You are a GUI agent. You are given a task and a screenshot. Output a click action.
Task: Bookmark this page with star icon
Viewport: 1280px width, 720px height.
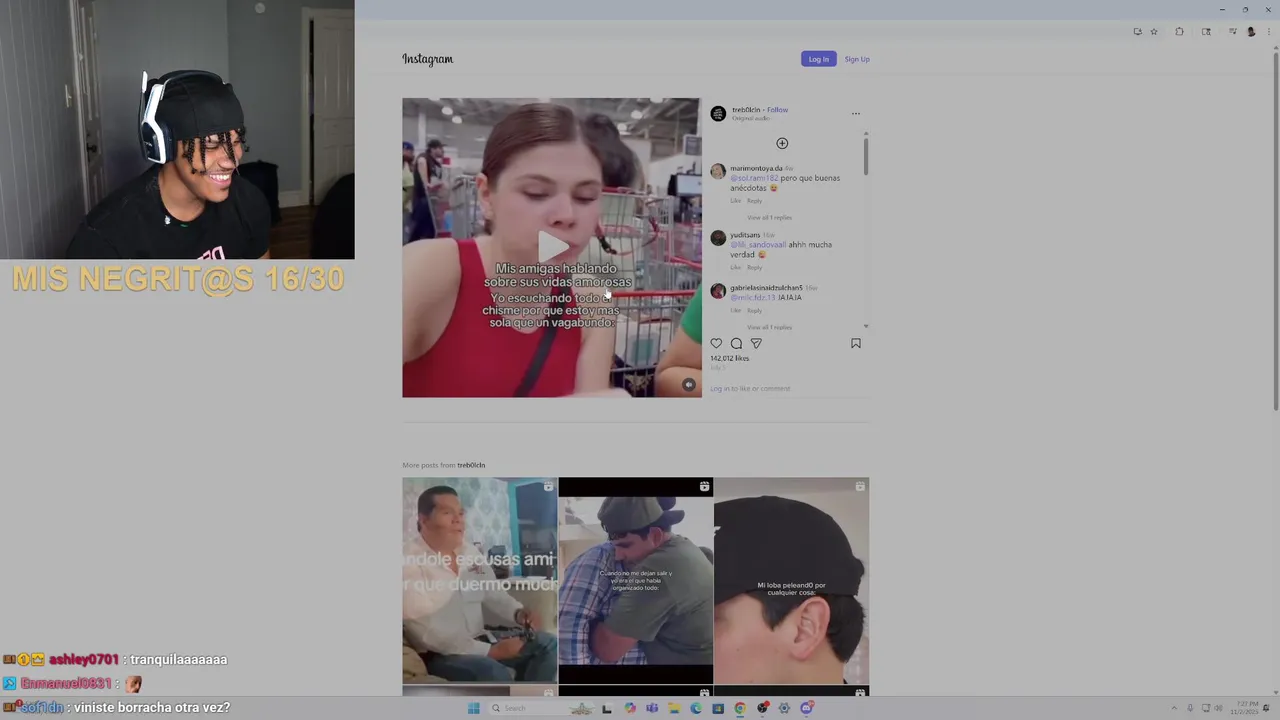click(1154, 32)
